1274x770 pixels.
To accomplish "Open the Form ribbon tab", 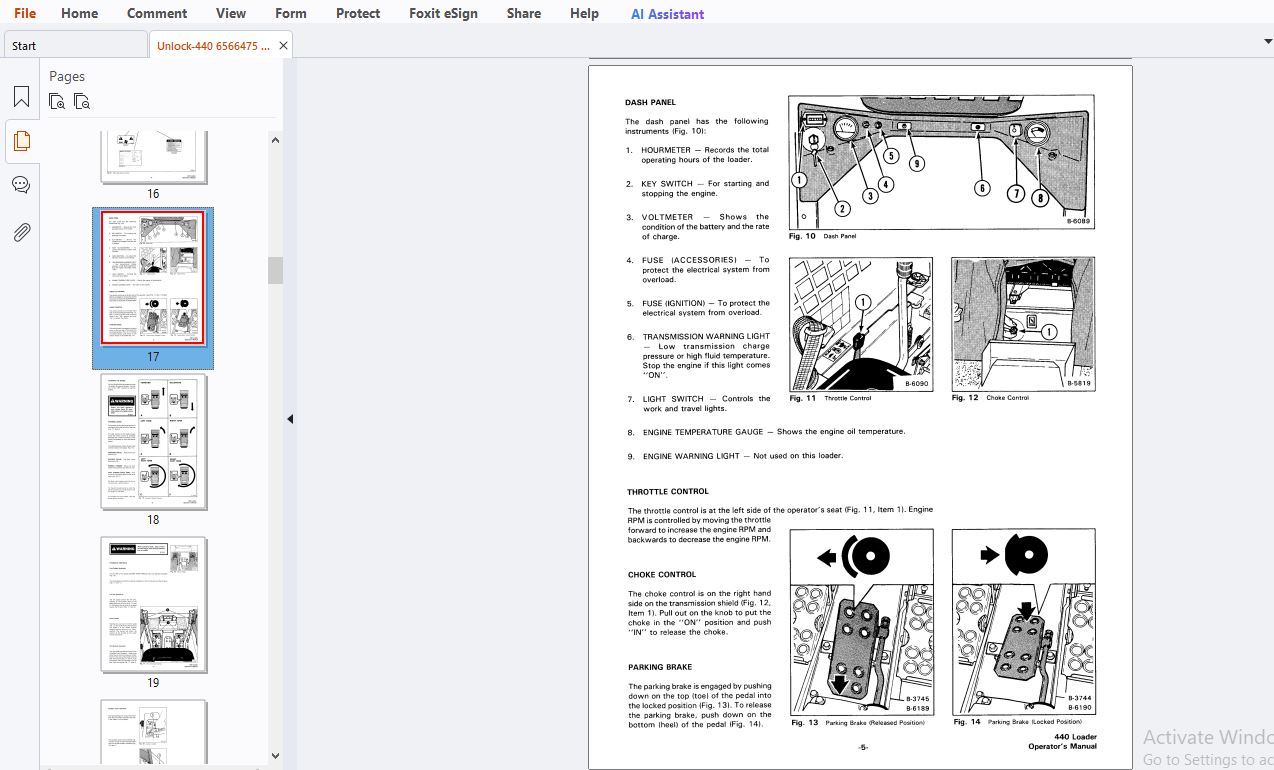I will 291,13.
